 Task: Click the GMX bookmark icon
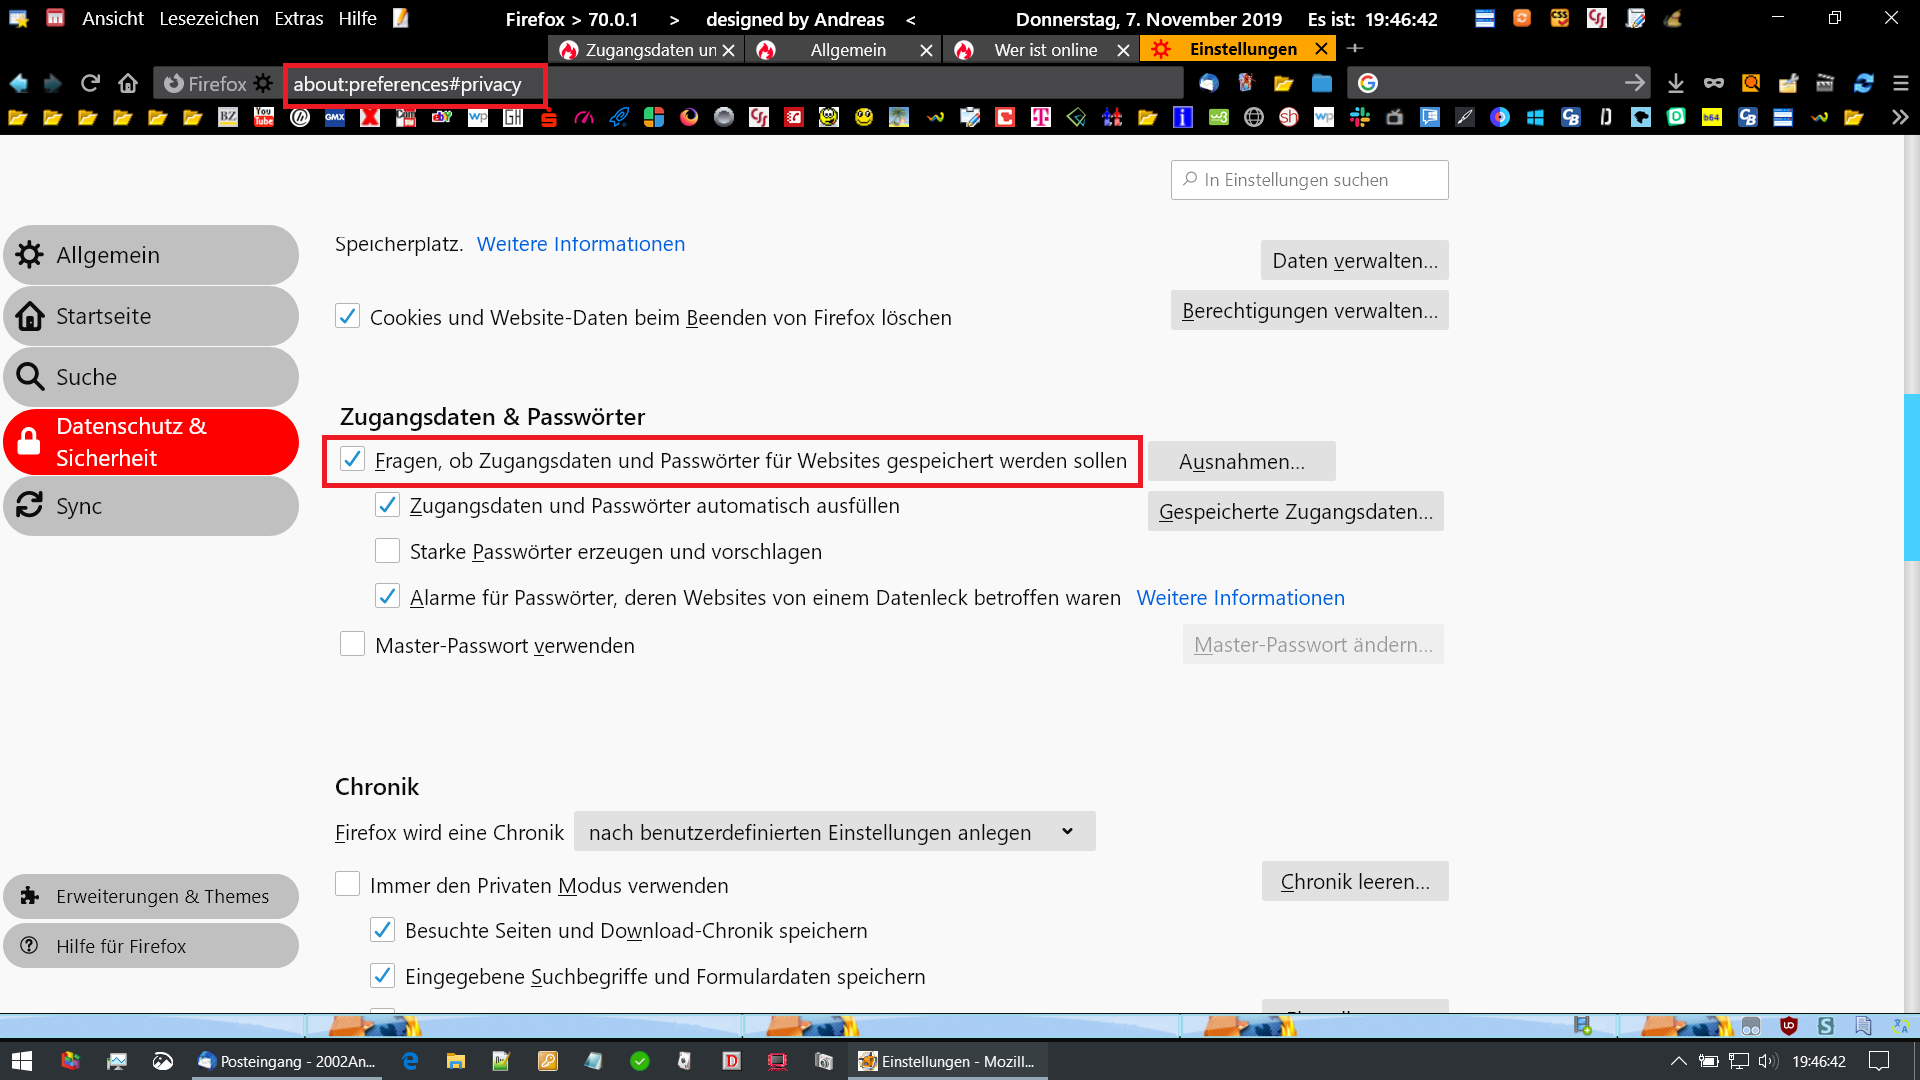tap(334, 117)
